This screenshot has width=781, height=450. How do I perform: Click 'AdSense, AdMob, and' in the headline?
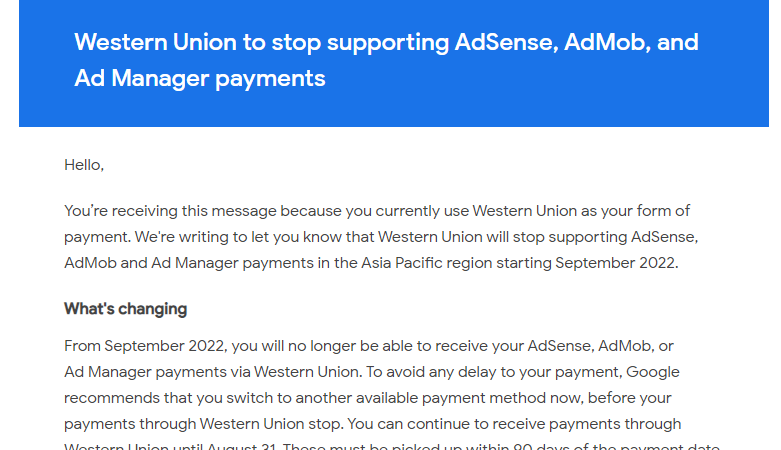(x=576, y=42)
